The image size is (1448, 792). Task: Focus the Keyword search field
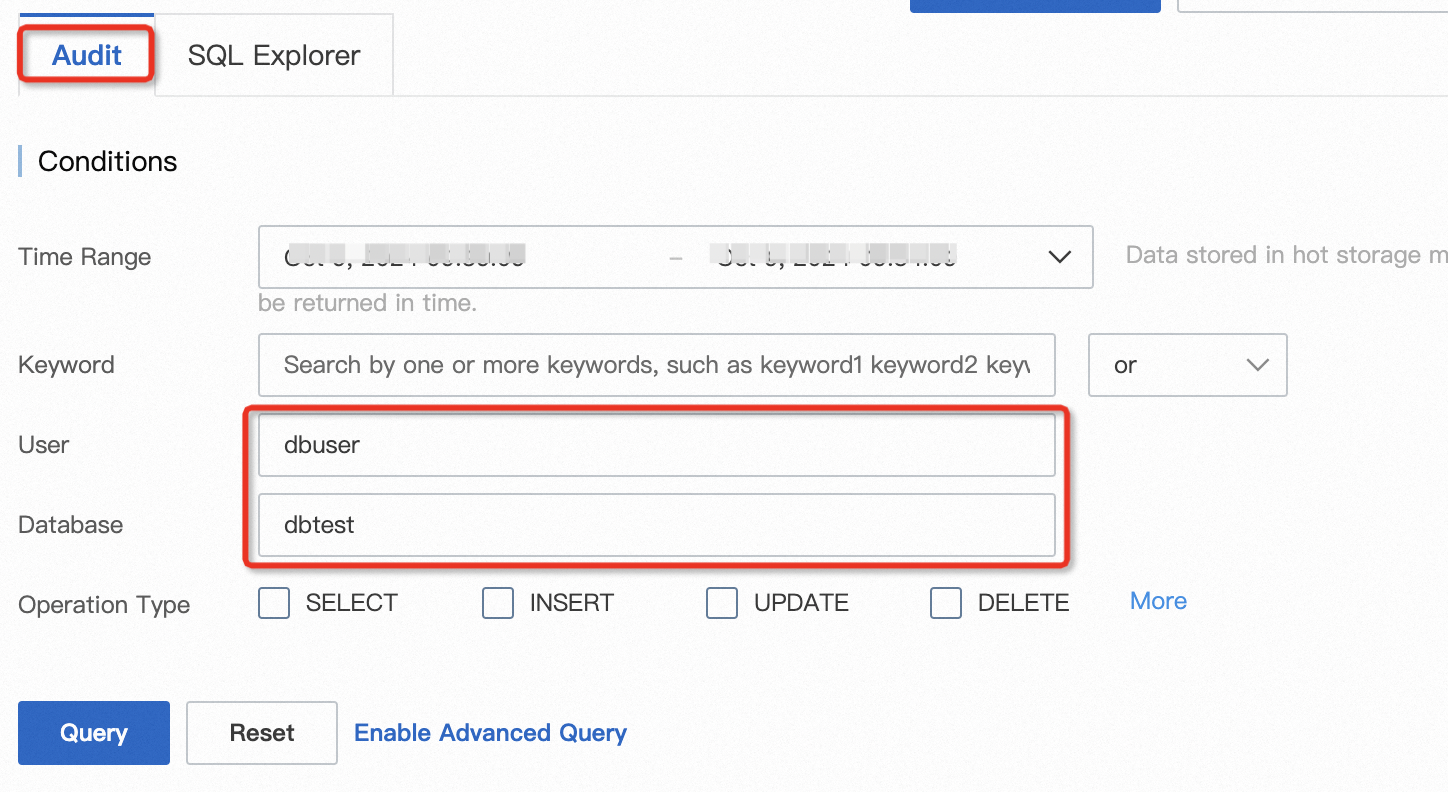pos(656,365)
